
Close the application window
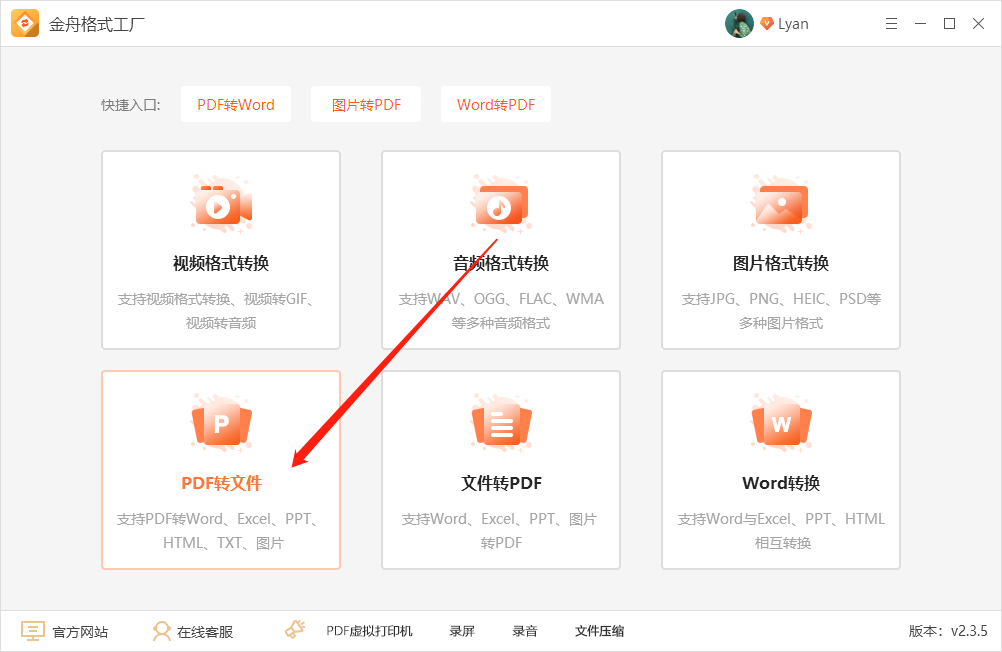tap(978, 24)
